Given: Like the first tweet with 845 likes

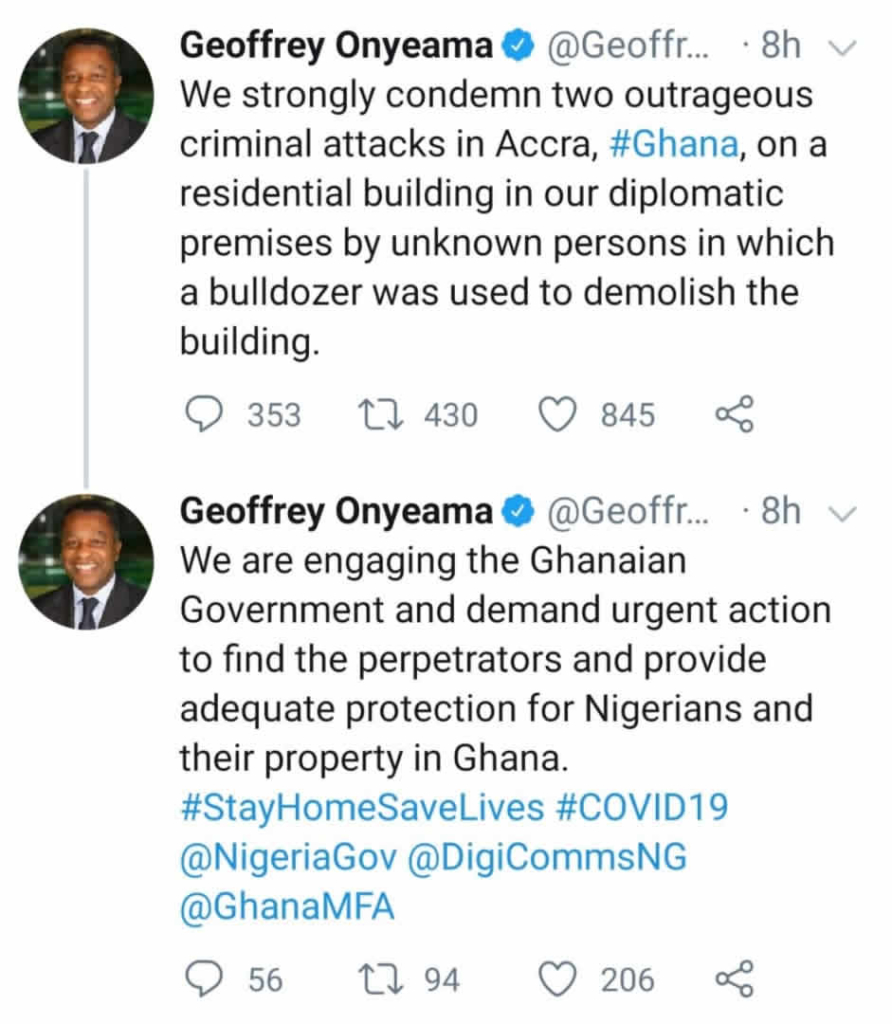Looking at the screenshot, I should pyautogui.click(x=557, y=414).
